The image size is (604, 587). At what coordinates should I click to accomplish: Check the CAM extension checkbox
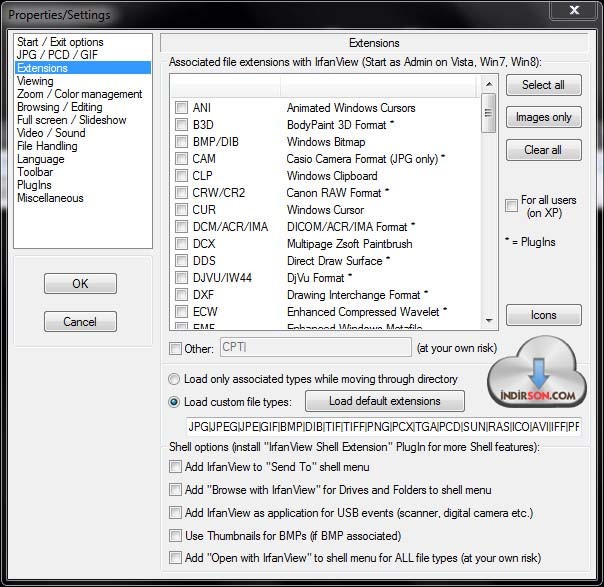pyautogui.click(x=181, y=158)
